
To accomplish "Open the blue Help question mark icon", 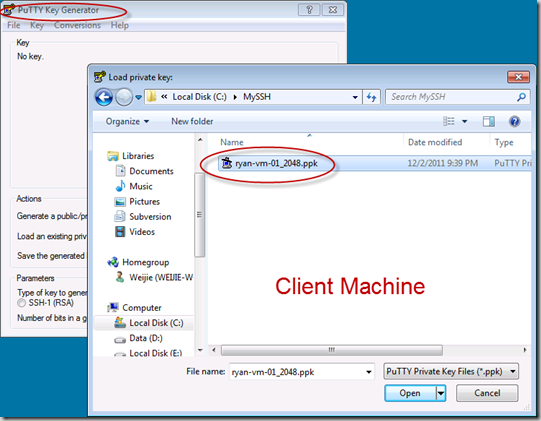I will tap(514, 121).
